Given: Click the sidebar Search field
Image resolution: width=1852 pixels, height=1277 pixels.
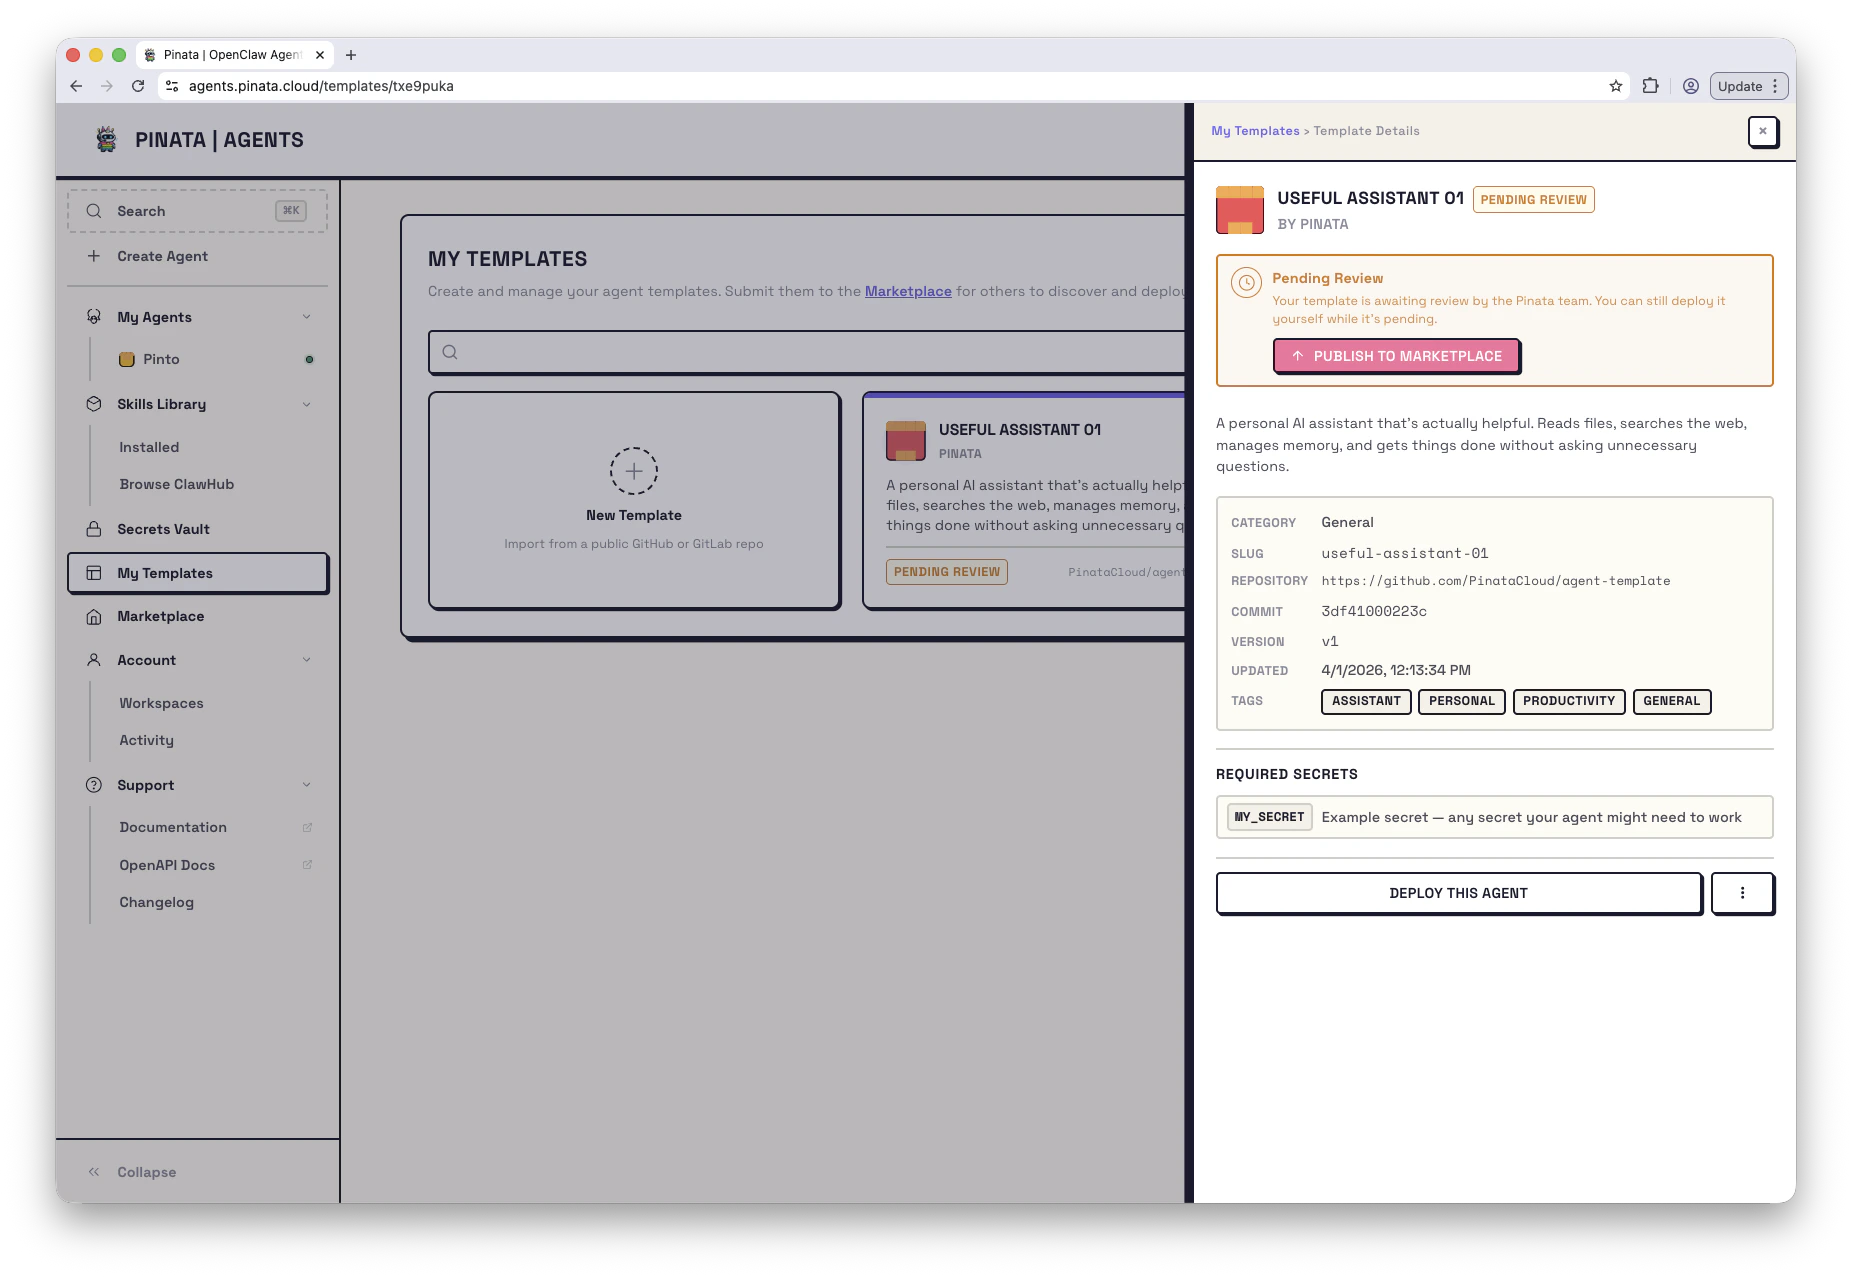Looking at the screenshot, I should pos(198,211).
